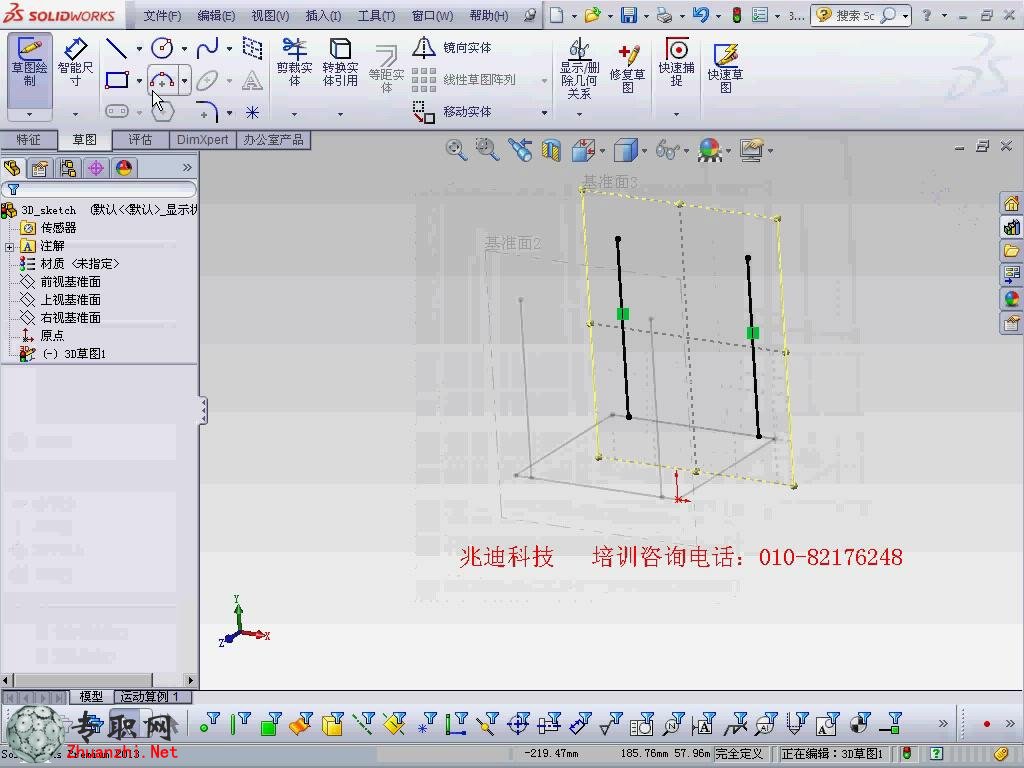This screenshot has height=768, width=1024.
Task: Open the View Palette task pane
Action: click(x=1012, y=274)
